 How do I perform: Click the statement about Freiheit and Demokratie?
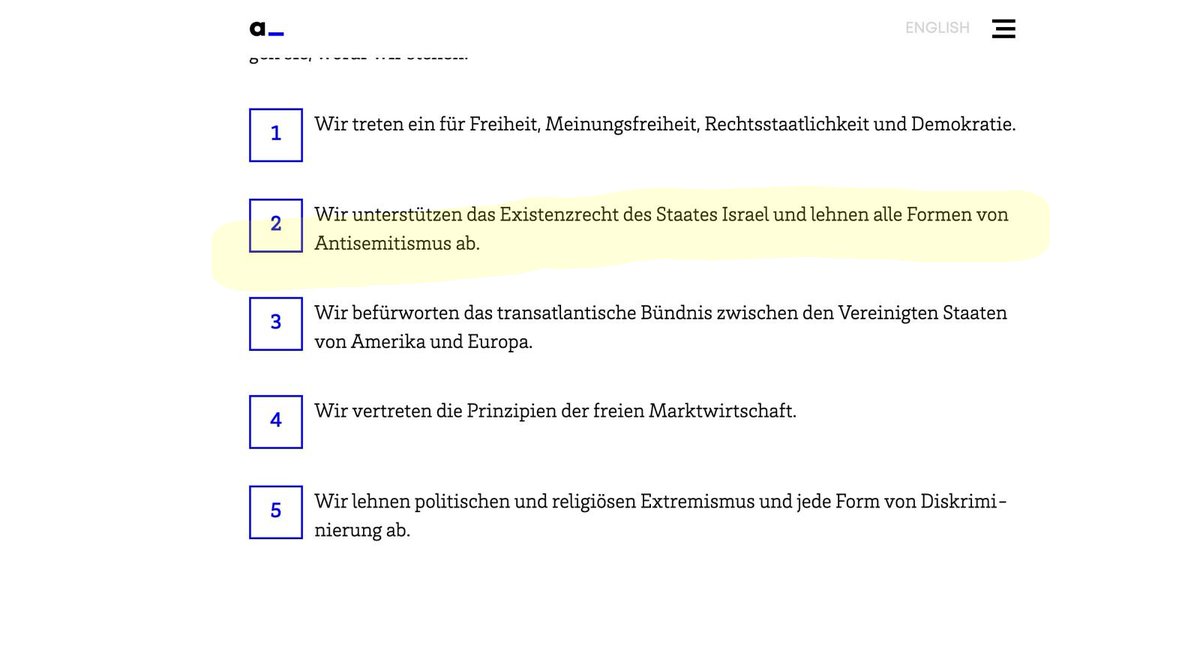(x=665, y=124)
